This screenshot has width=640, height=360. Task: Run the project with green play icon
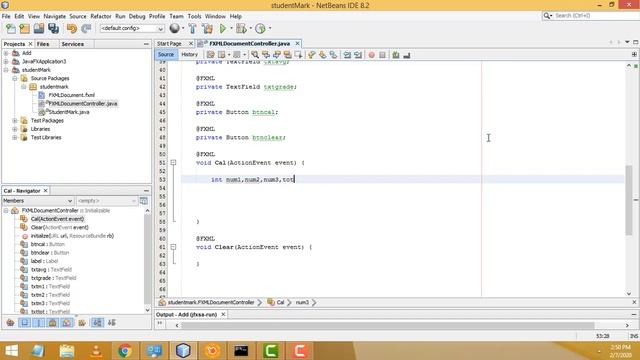point(223,28)
